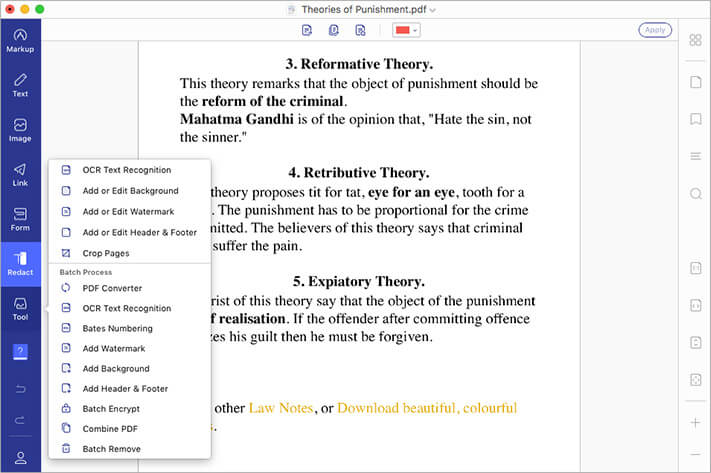Open the red redaction color dropdown
This screenshot has height=473, width=711.
[406, 30]
